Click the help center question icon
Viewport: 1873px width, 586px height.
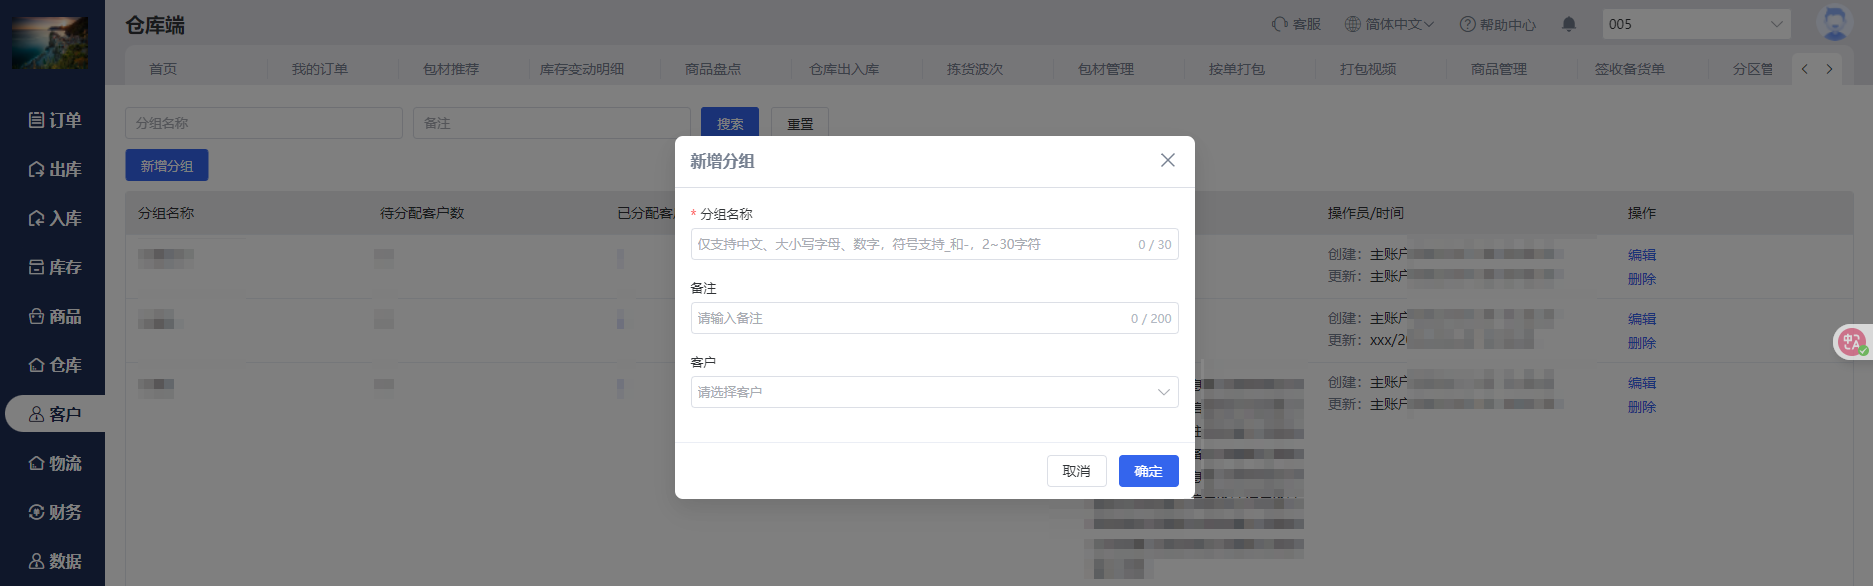[1467, 24]
